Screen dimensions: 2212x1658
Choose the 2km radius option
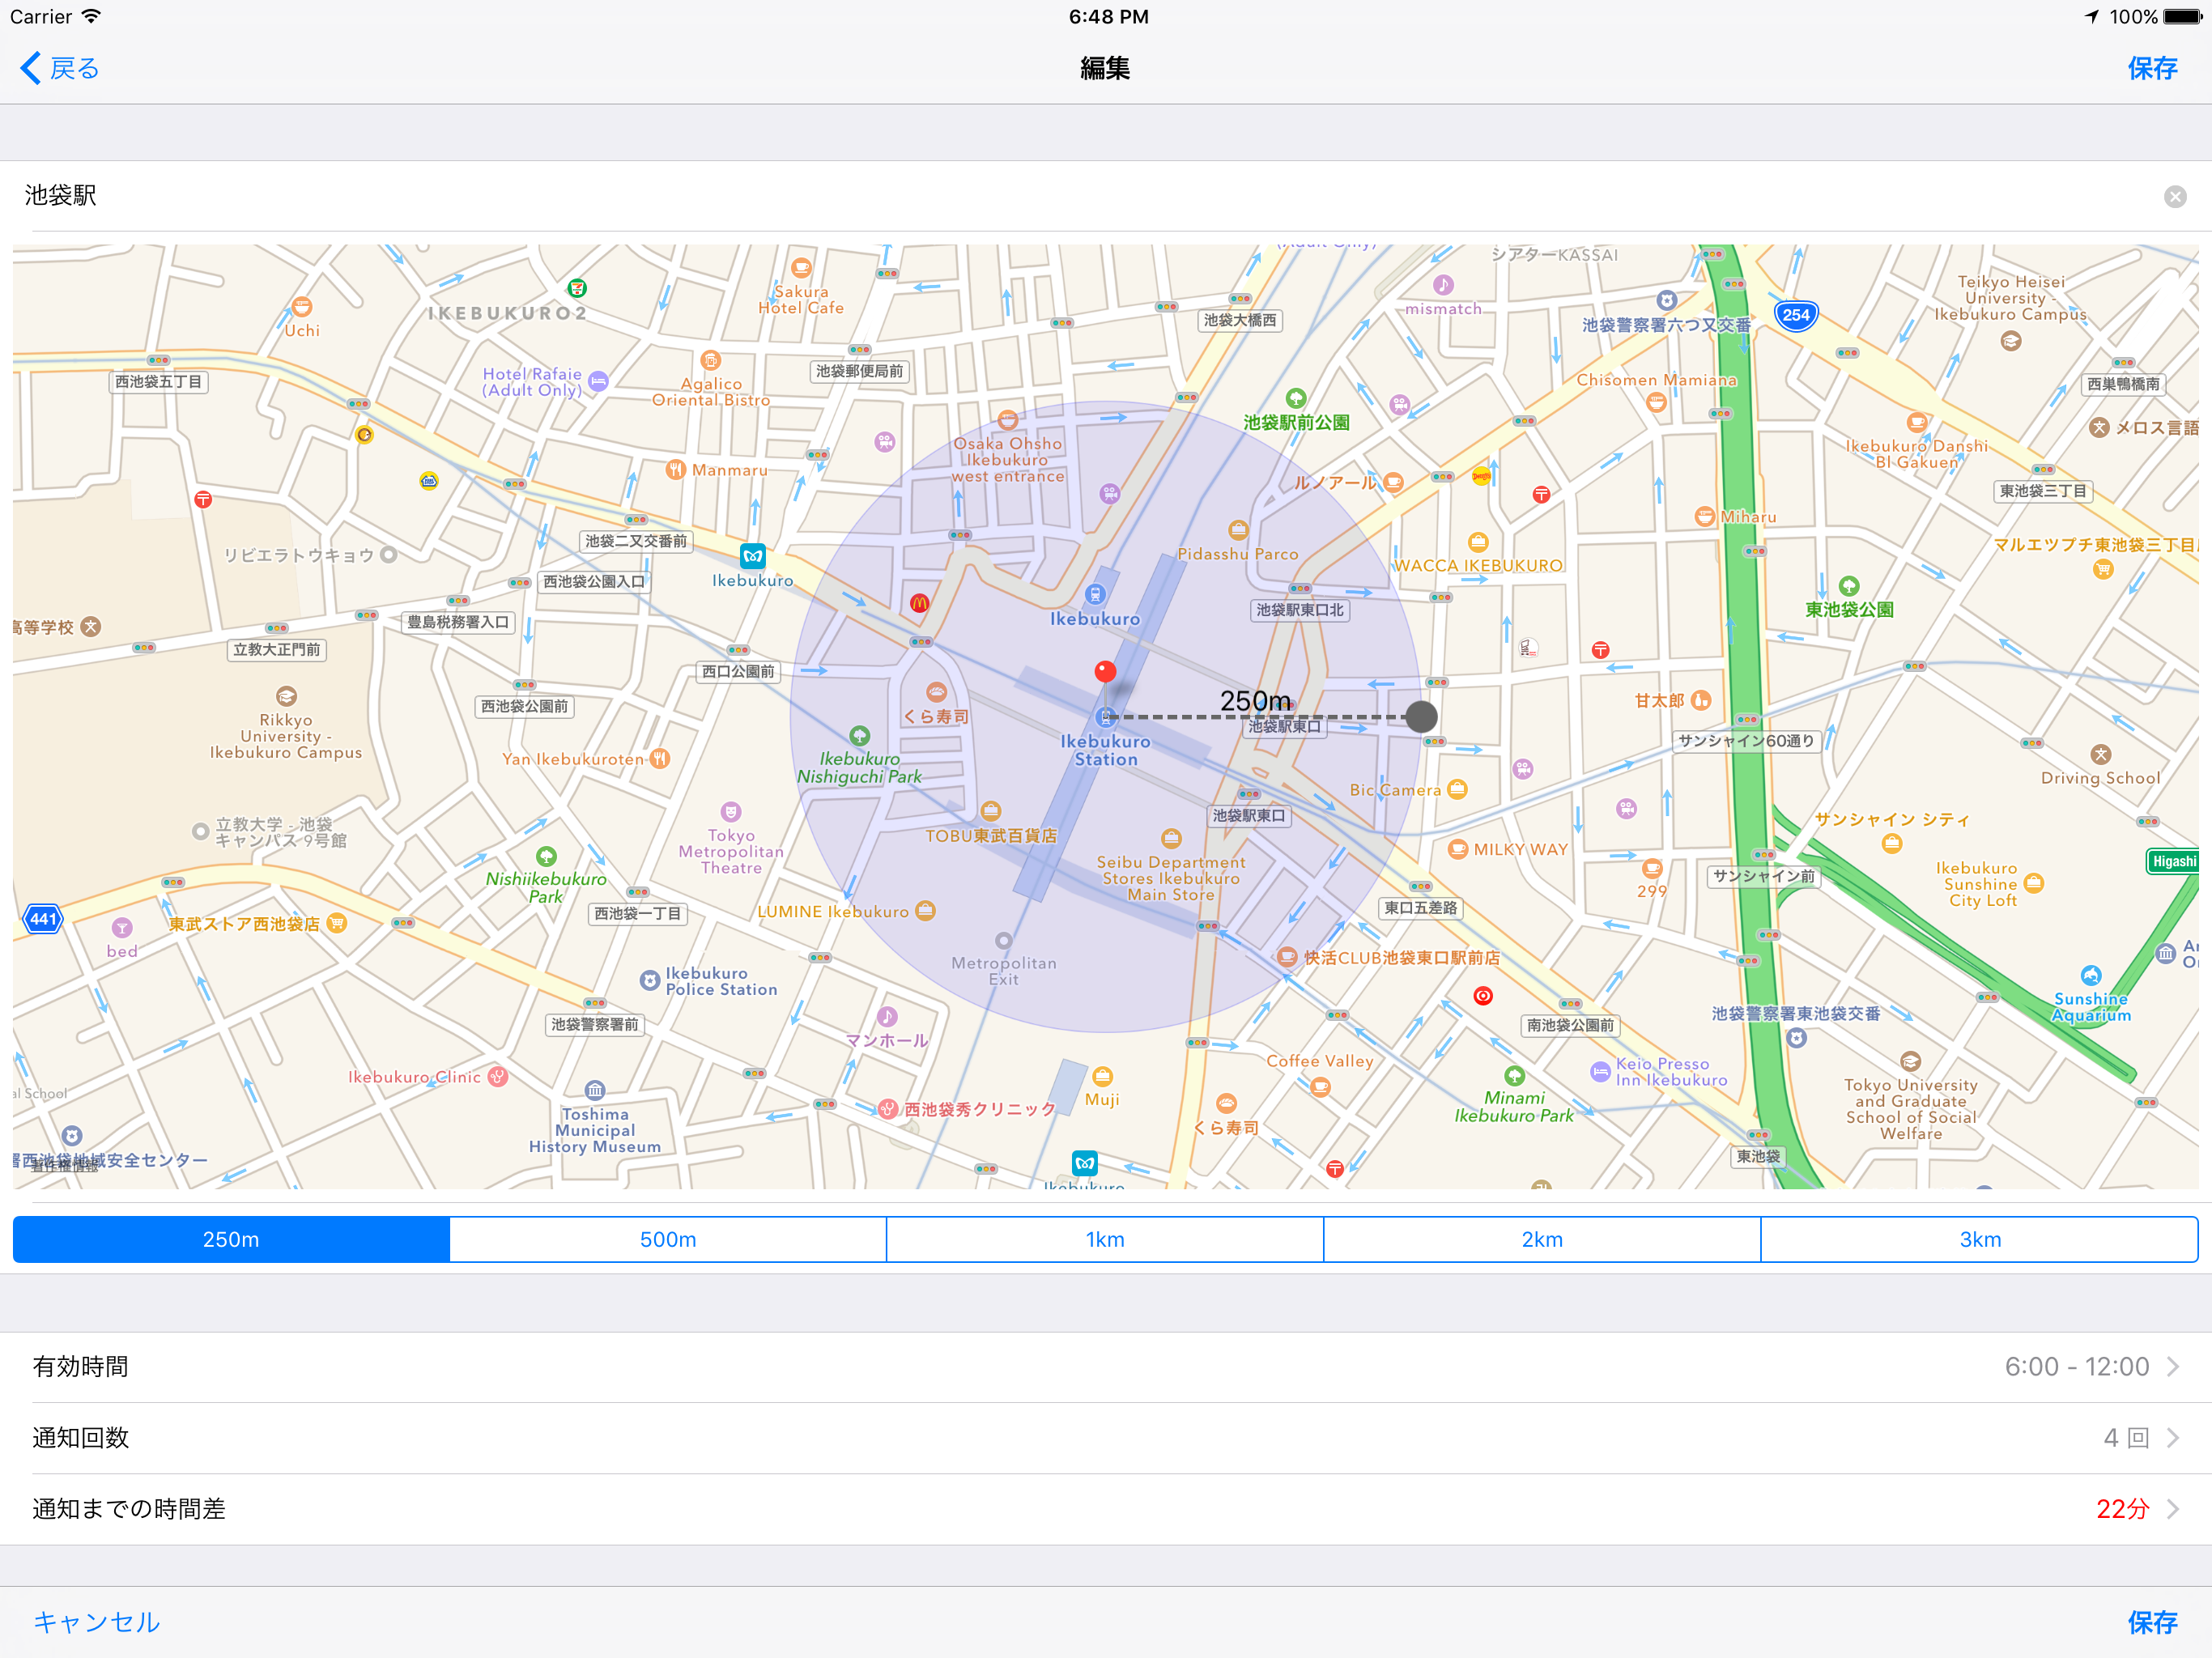[x=1541, y=1239]
